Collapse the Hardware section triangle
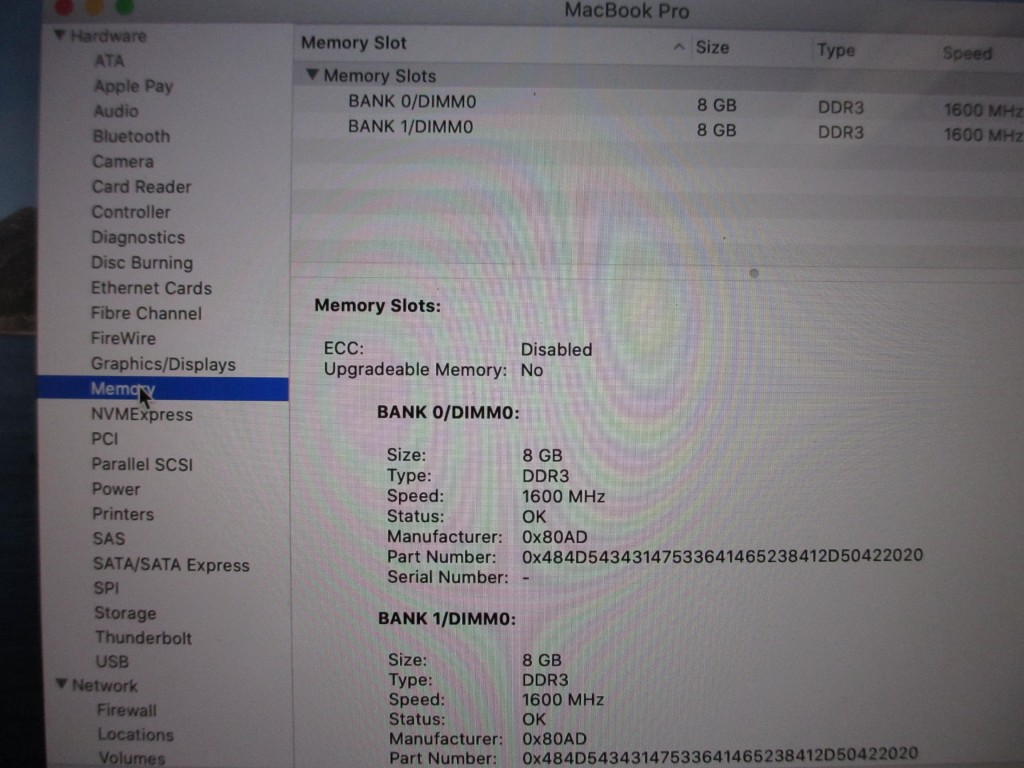Screen dimensions: 1024x768 [60, 36]
